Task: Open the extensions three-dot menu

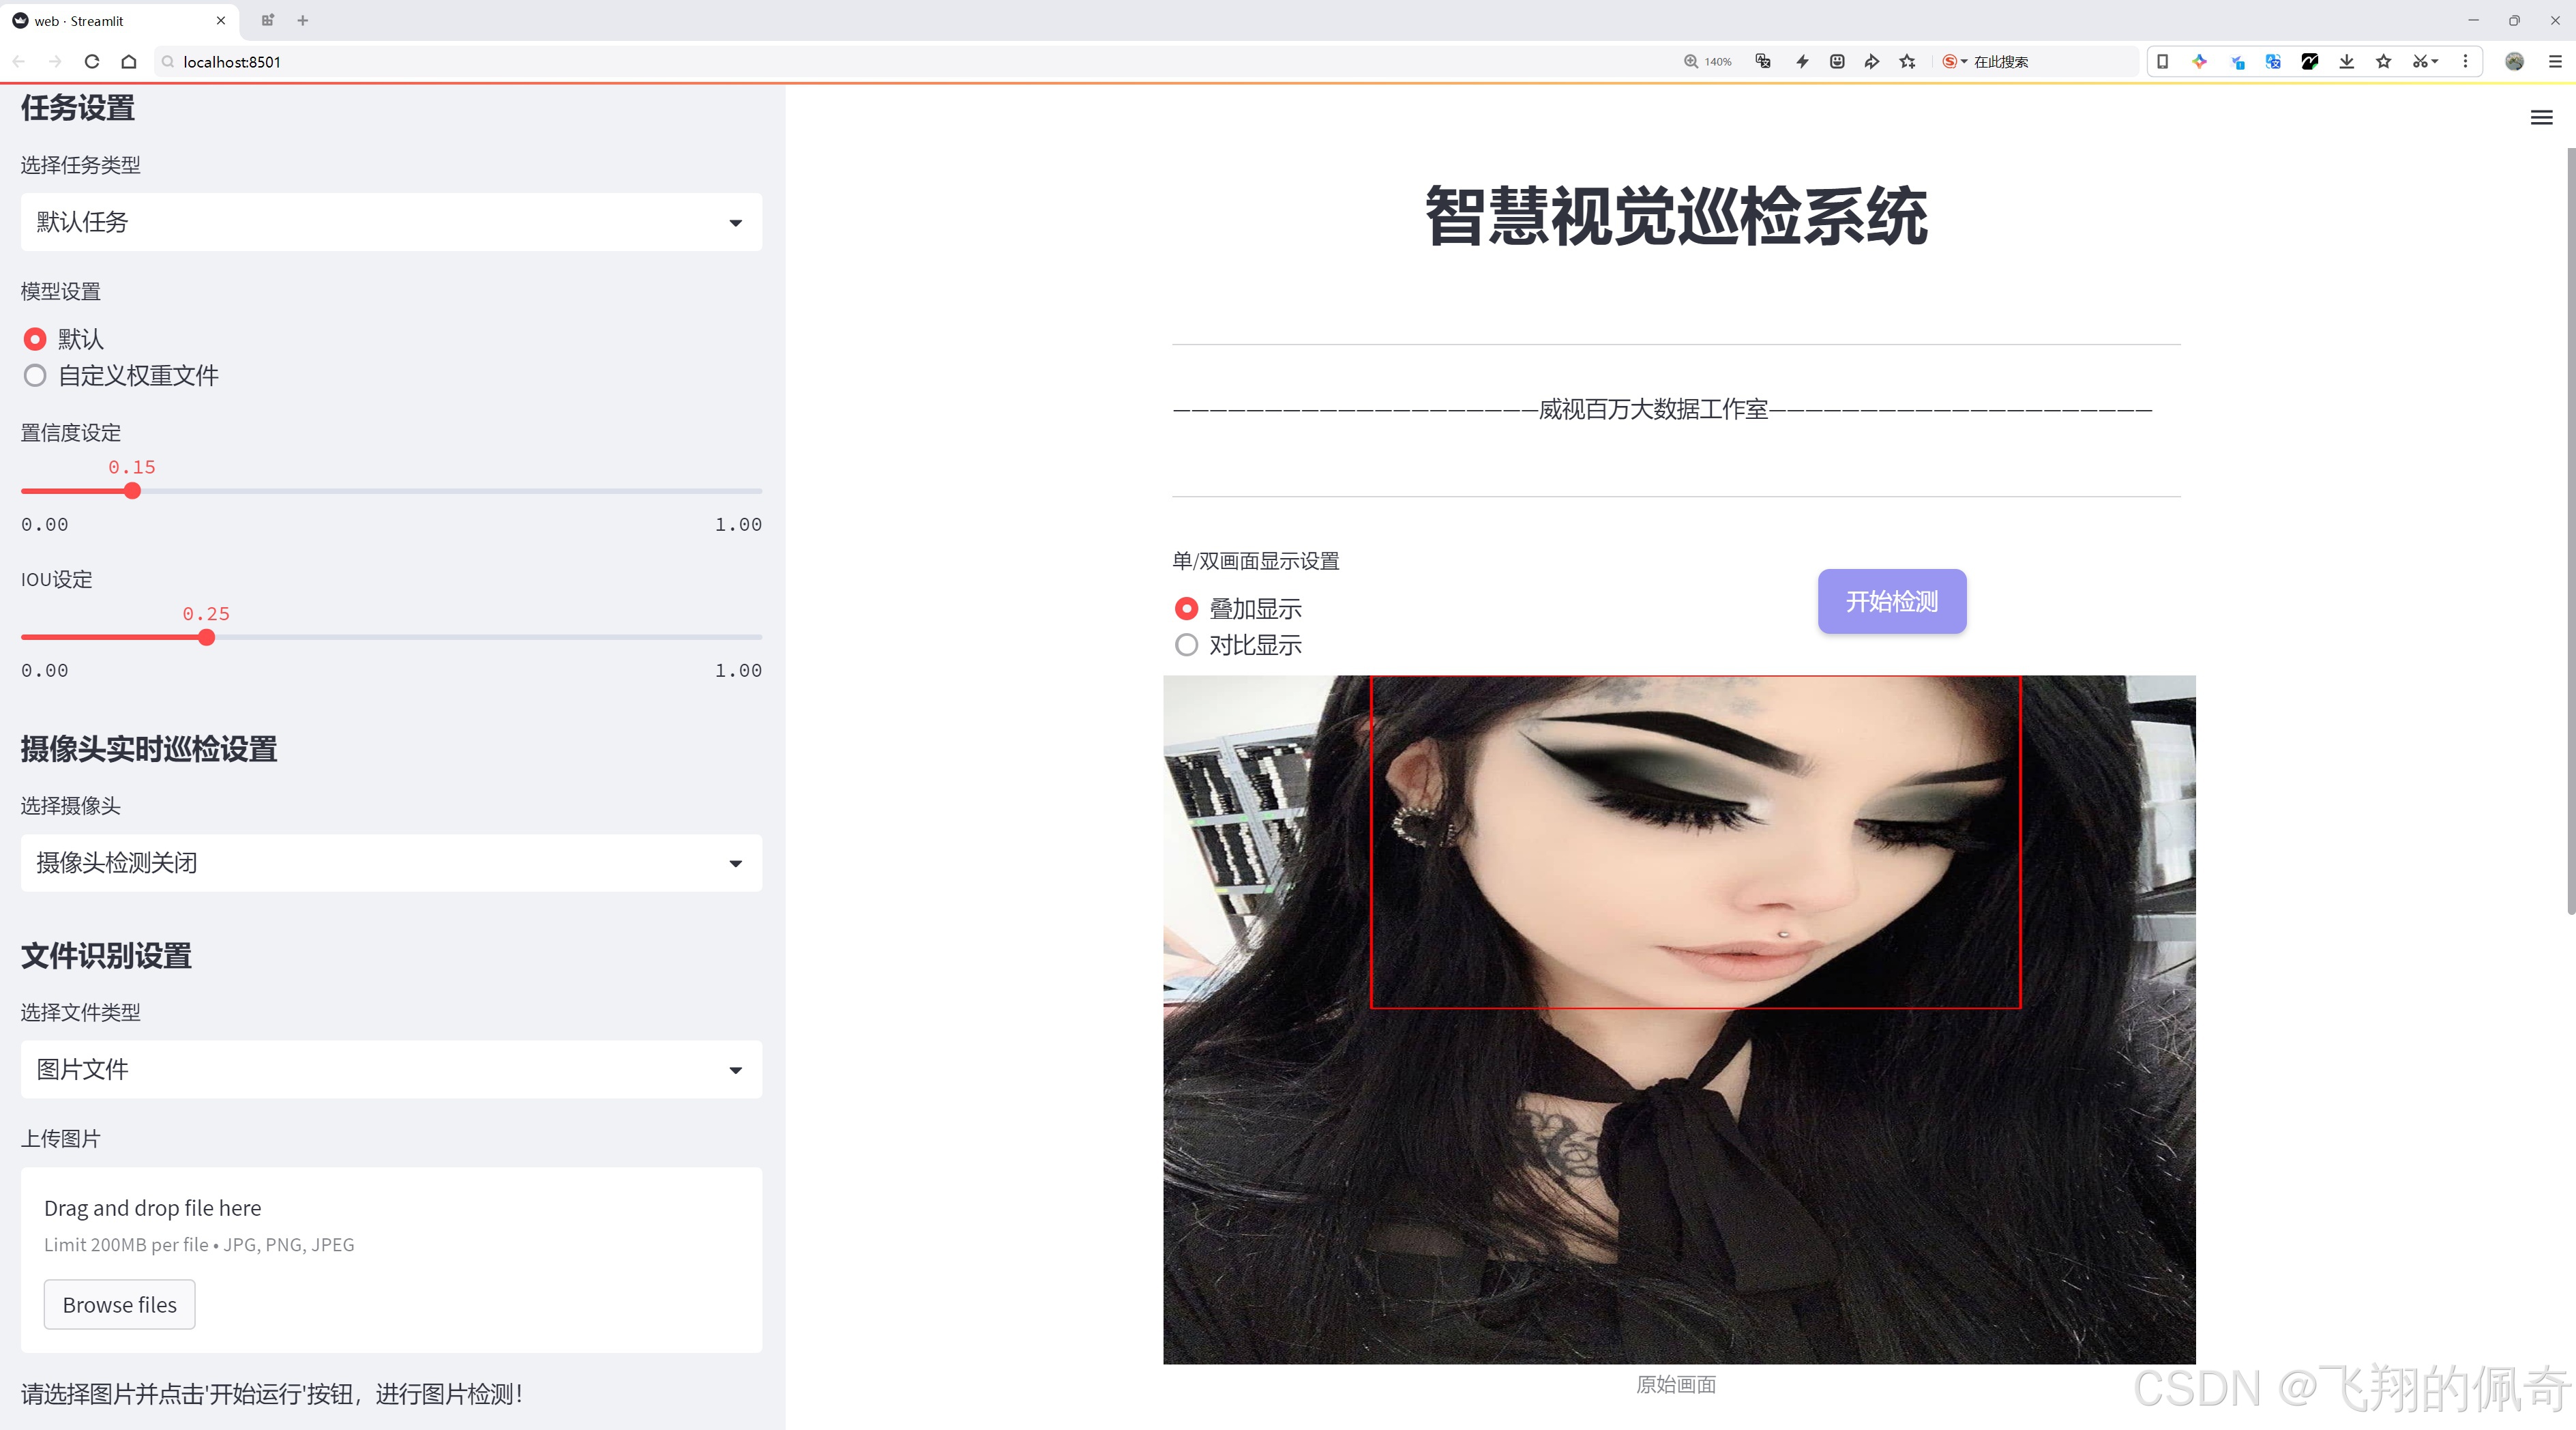Action: [x=2465, y=62]
